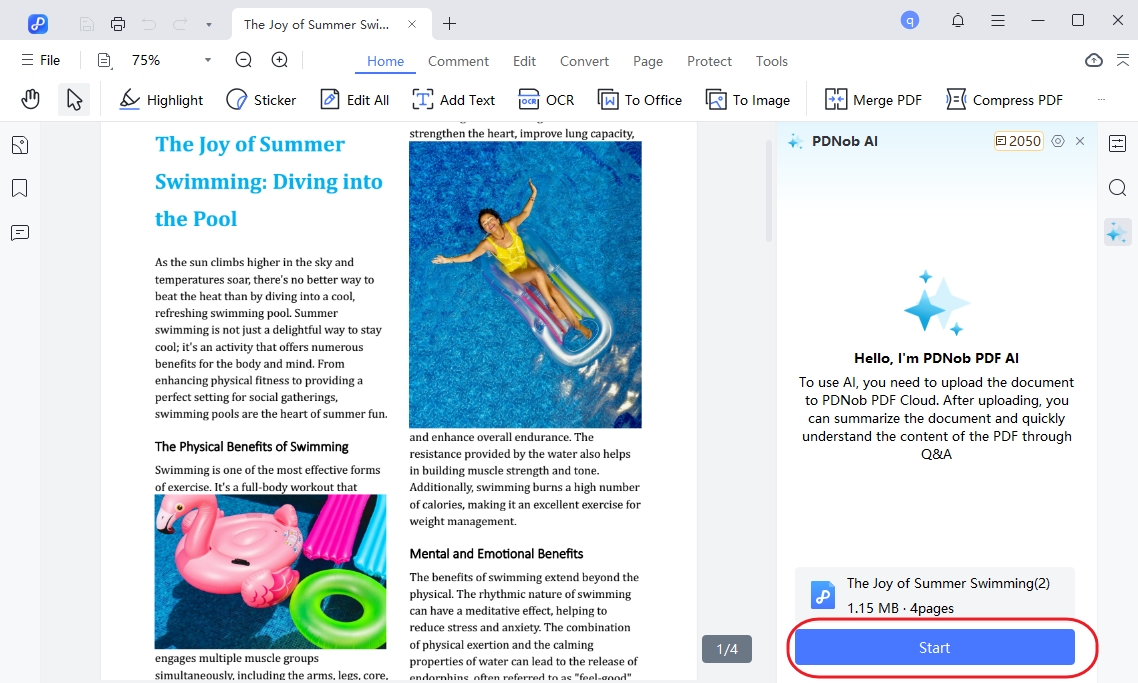
Task: Expand the undo history arrow
Action: [x=208, y=23]
